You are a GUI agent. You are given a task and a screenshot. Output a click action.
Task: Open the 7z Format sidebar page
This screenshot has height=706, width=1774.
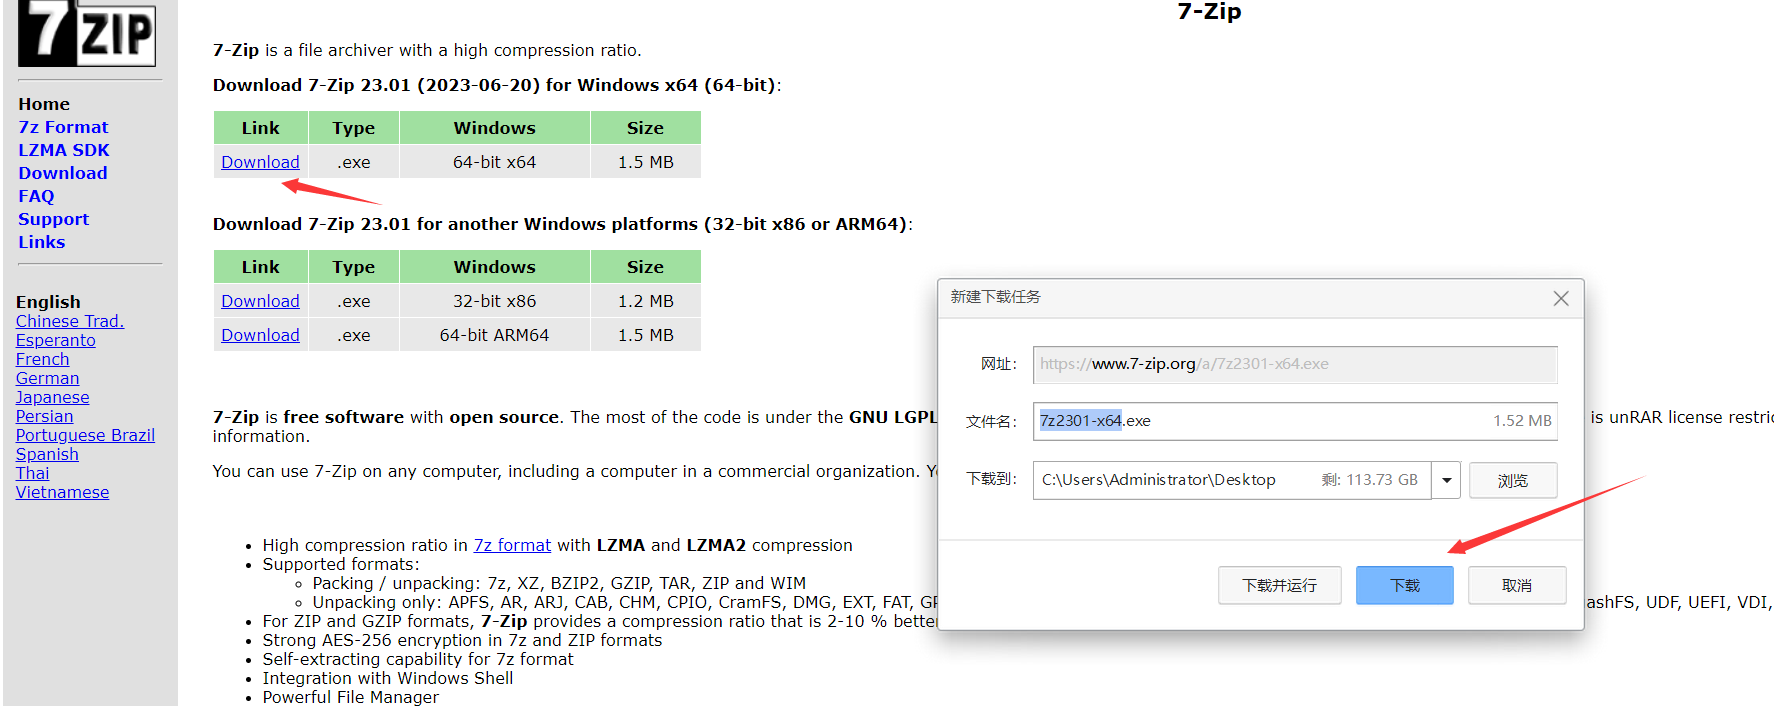63,127
